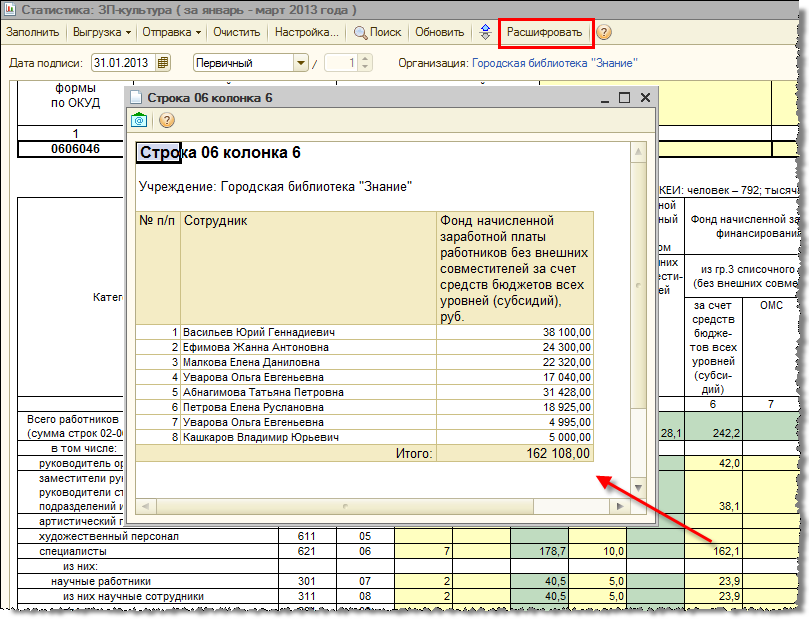Open the Отправка dropdown menu
This screenshot has width=809, height=619.
[170, 32]
